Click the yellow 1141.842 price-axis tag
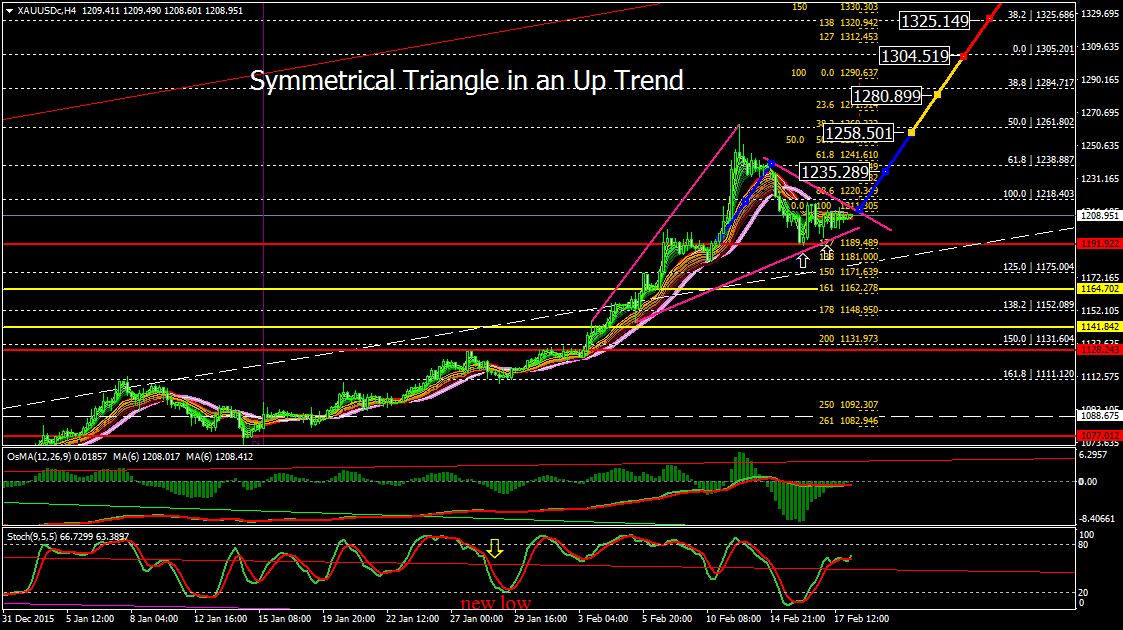Screen dimensions: 1123x630 coord(1099,326)
